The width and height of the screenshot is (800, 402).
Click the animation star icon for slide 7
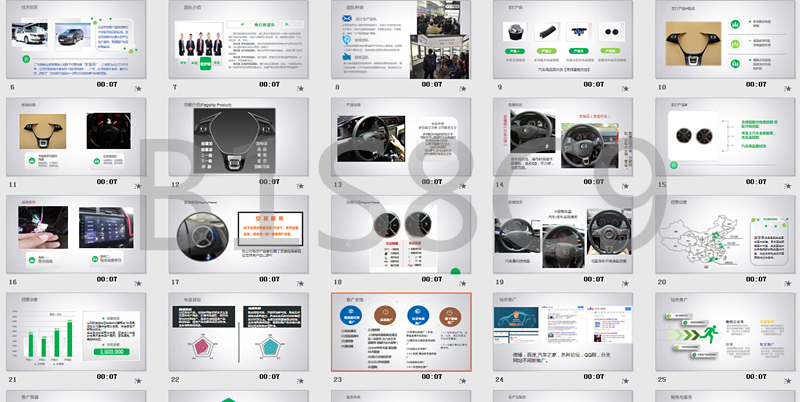click(x=301, y=89)
